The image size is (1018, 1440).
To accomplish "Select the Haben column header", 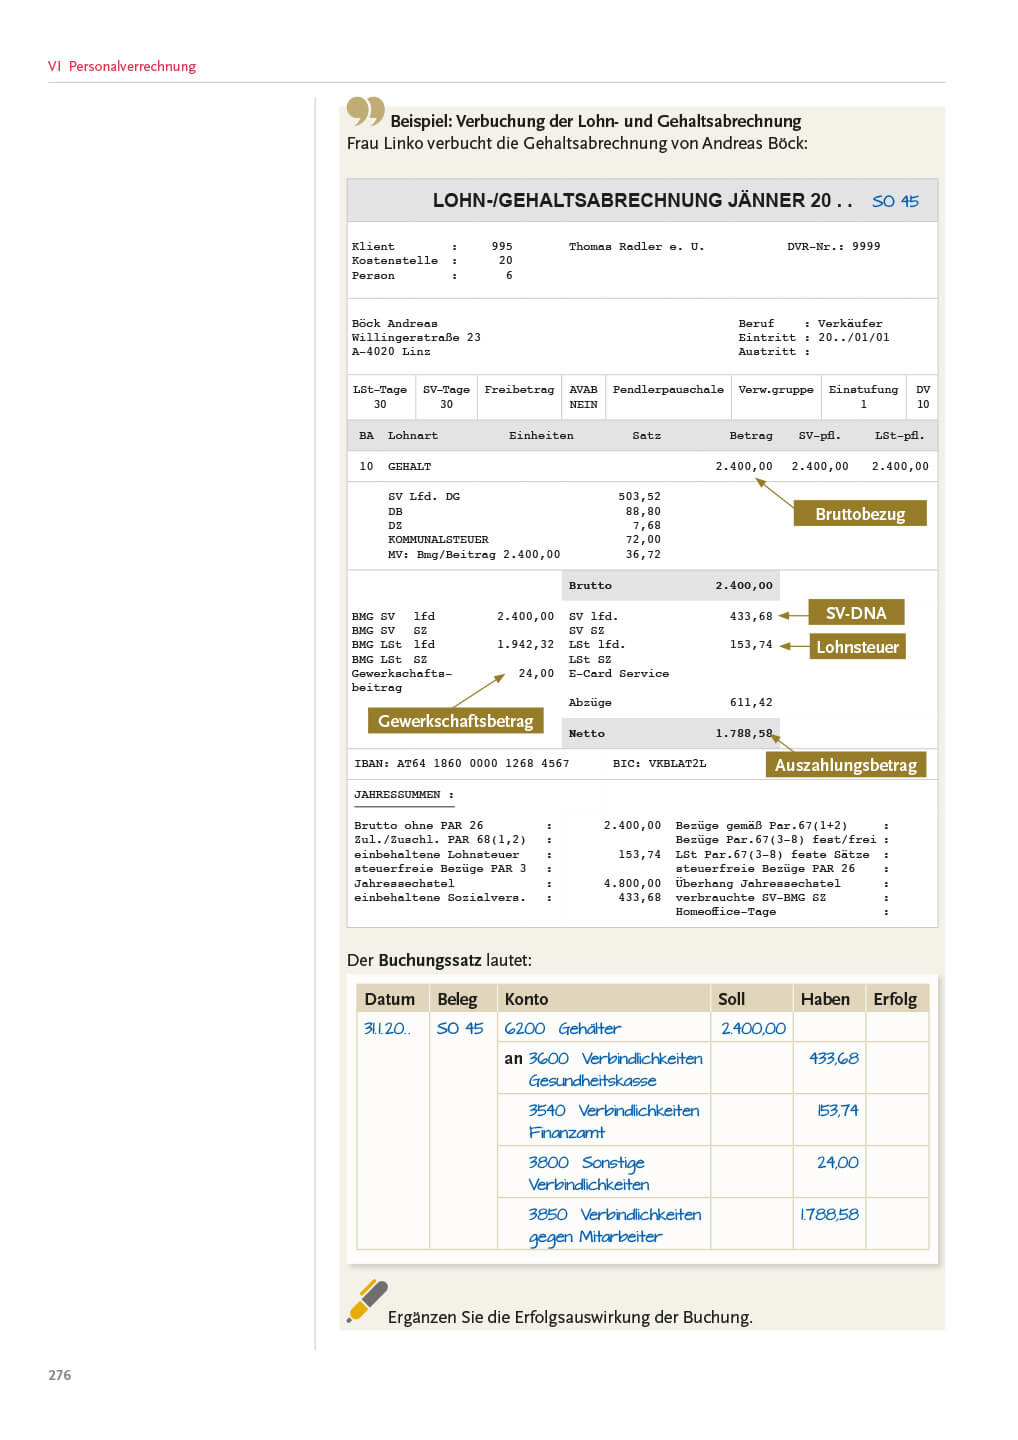I will tap(824, 999).
